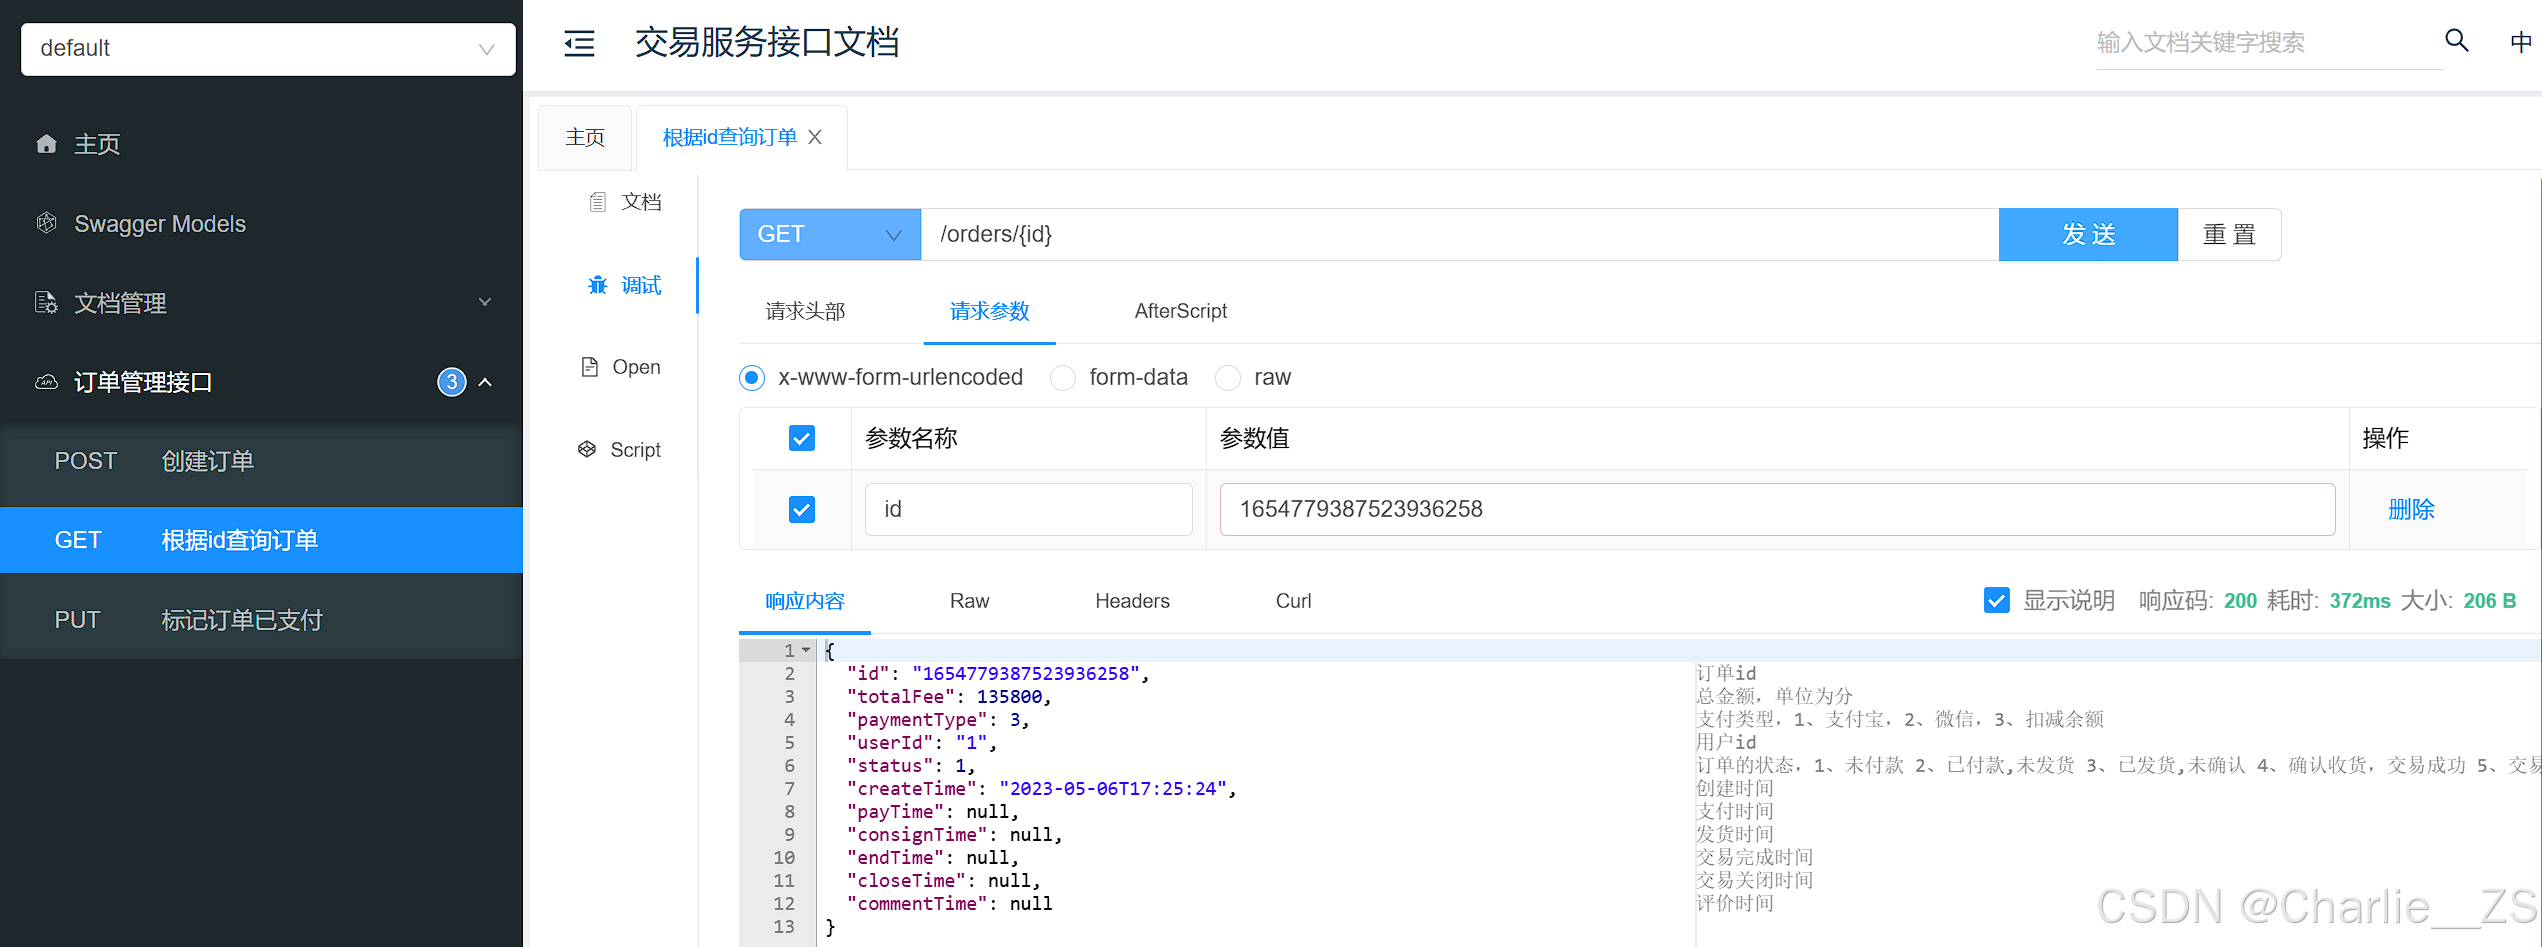Image resolution: width=2542 pixels, height=947 pixels.
Task: Fold the JSON at line 1 arrow
Action: 806,650
